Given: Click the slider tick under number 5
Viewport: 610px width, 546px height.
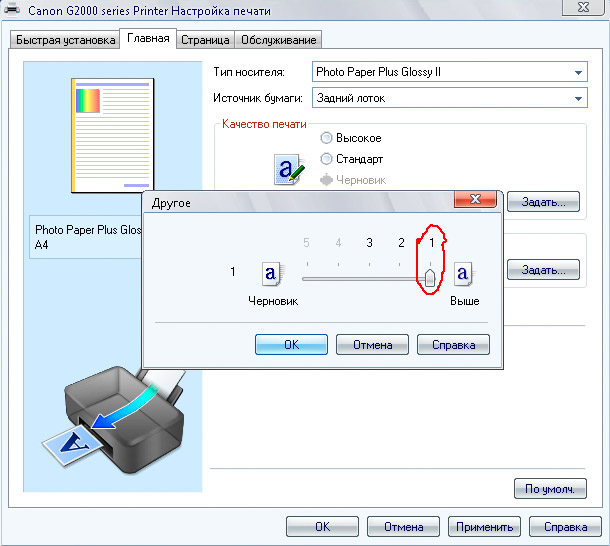Looking at the screenshot, I should [x=307, y=264].
